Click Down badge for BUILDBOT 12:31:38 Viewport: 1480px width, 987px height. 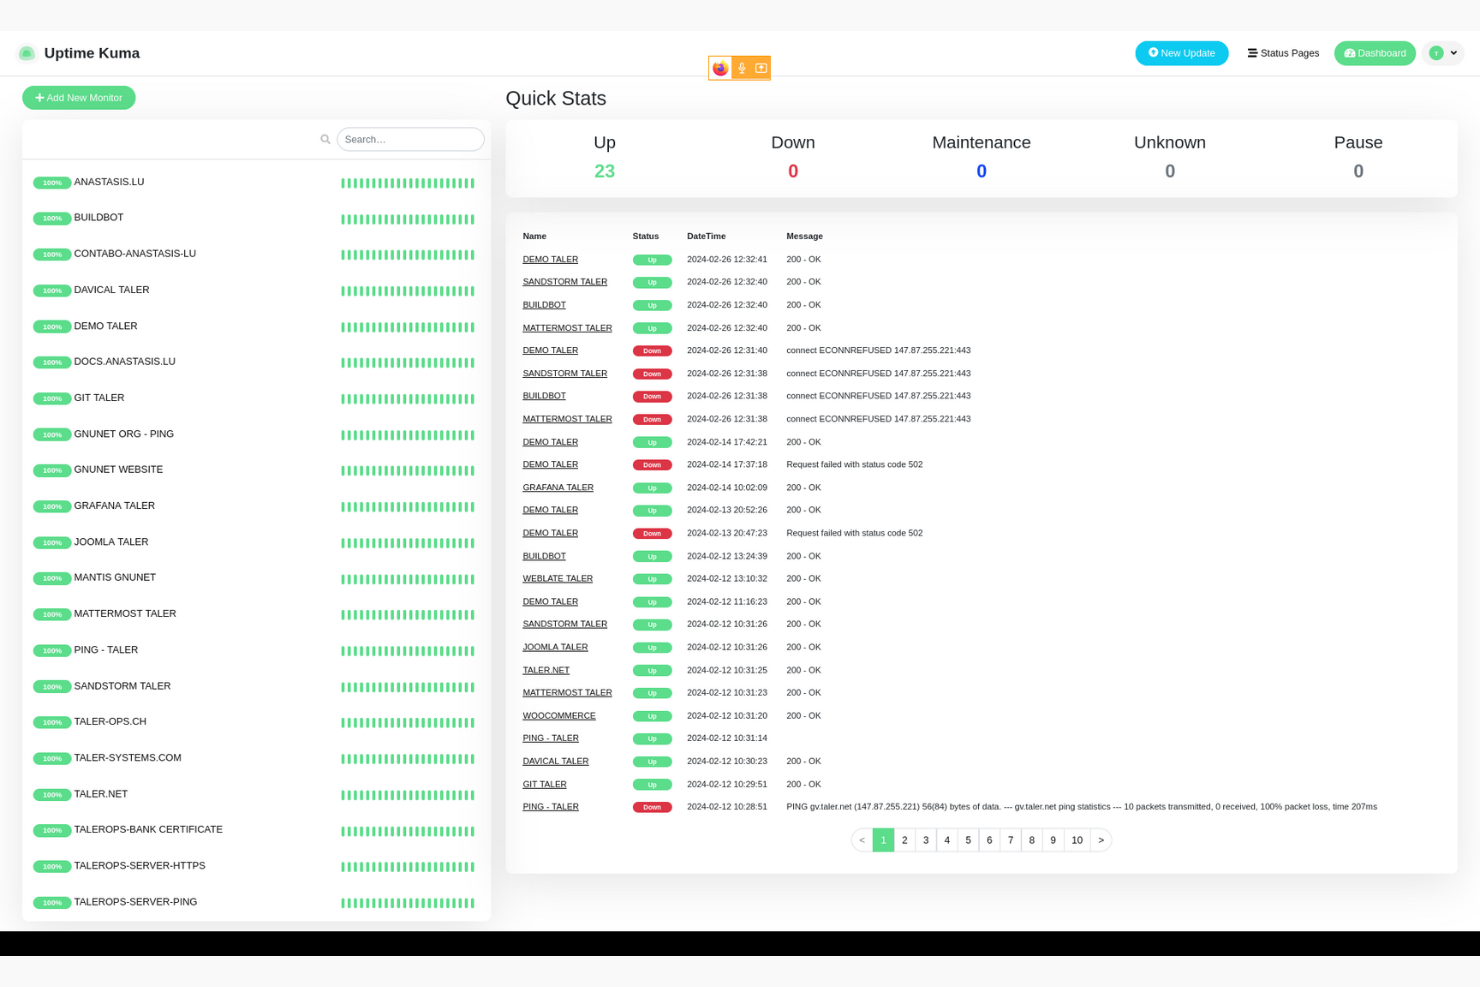pos(652,397)
